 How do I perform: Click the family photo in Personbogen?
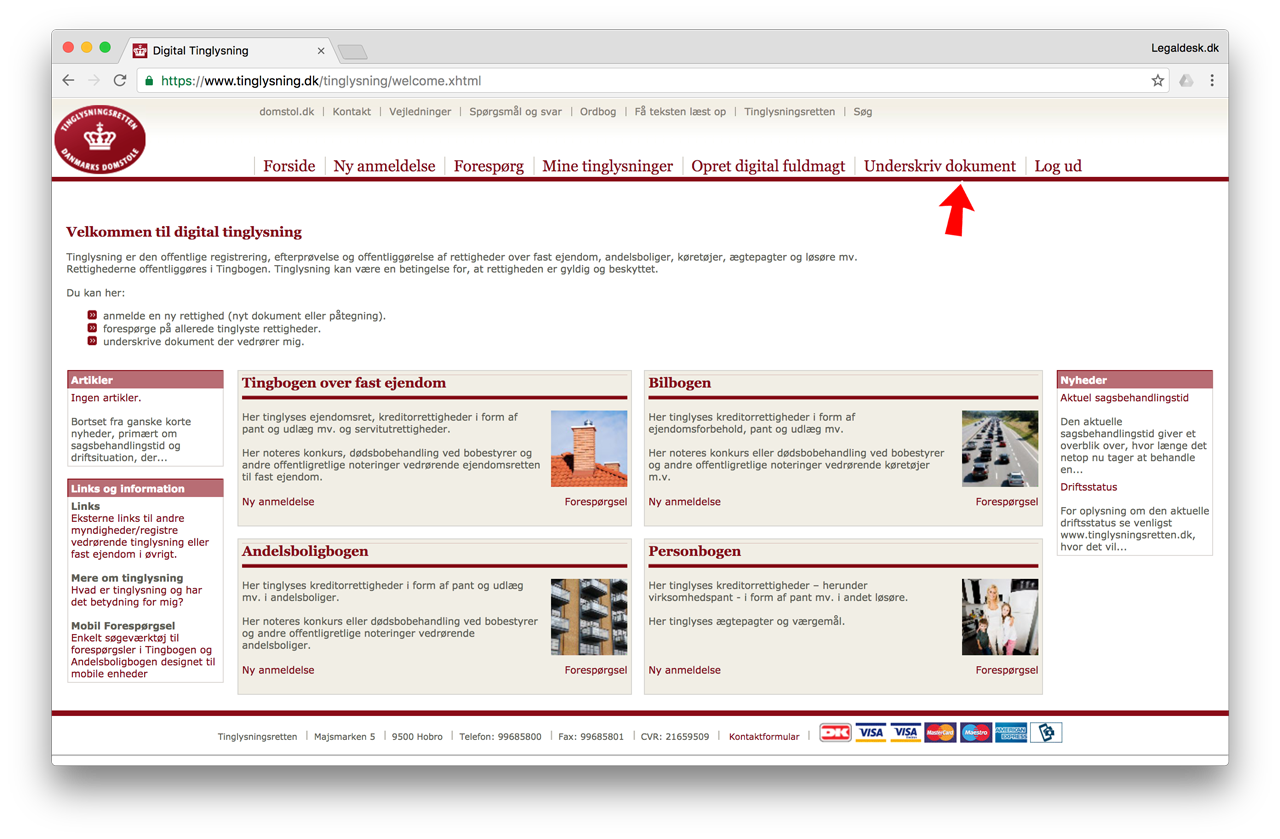(x=1000, y=617)
